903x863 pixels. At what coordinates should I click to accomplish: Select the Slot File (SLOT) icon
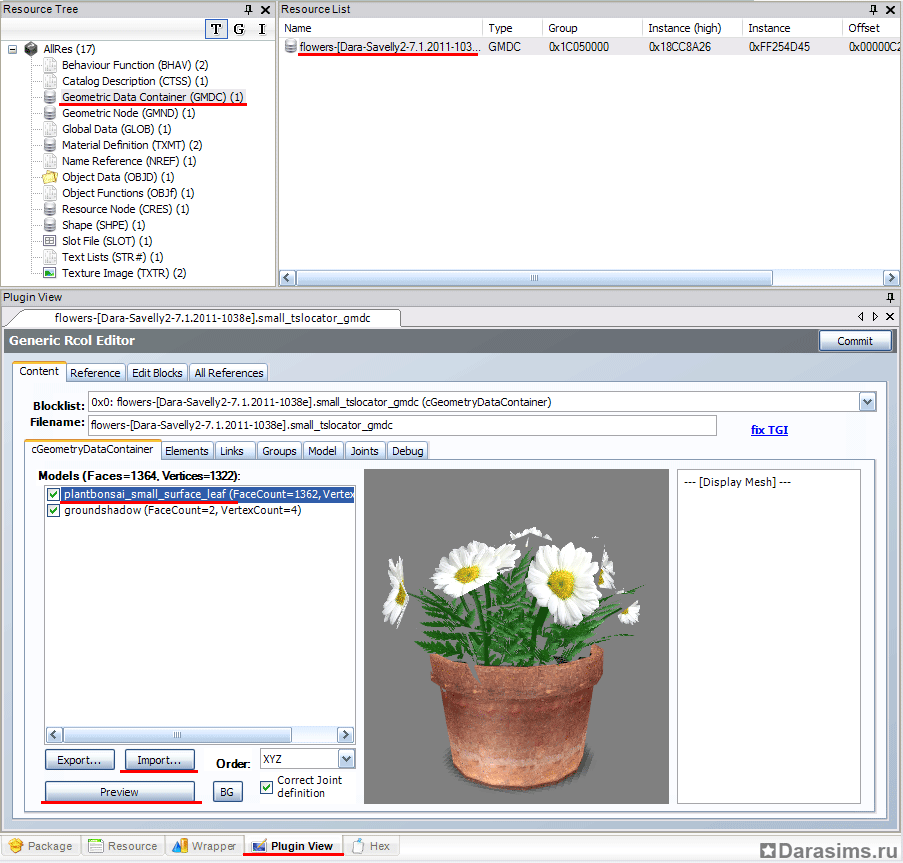[x=50, y=241]
